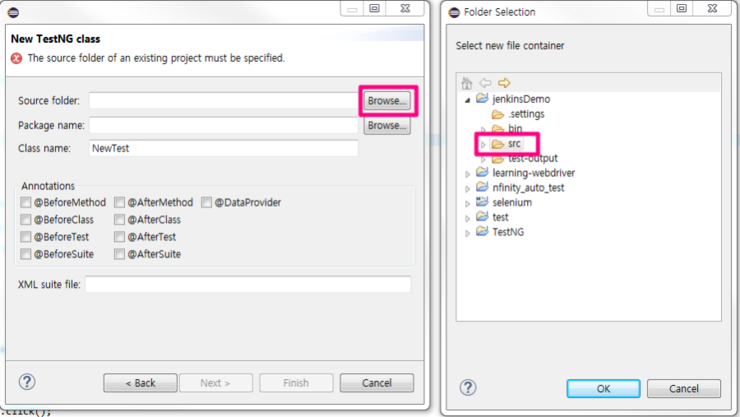This screenshot has height=417, width=740.
Task: Select the selenium project
Action: tap(504, 202)
